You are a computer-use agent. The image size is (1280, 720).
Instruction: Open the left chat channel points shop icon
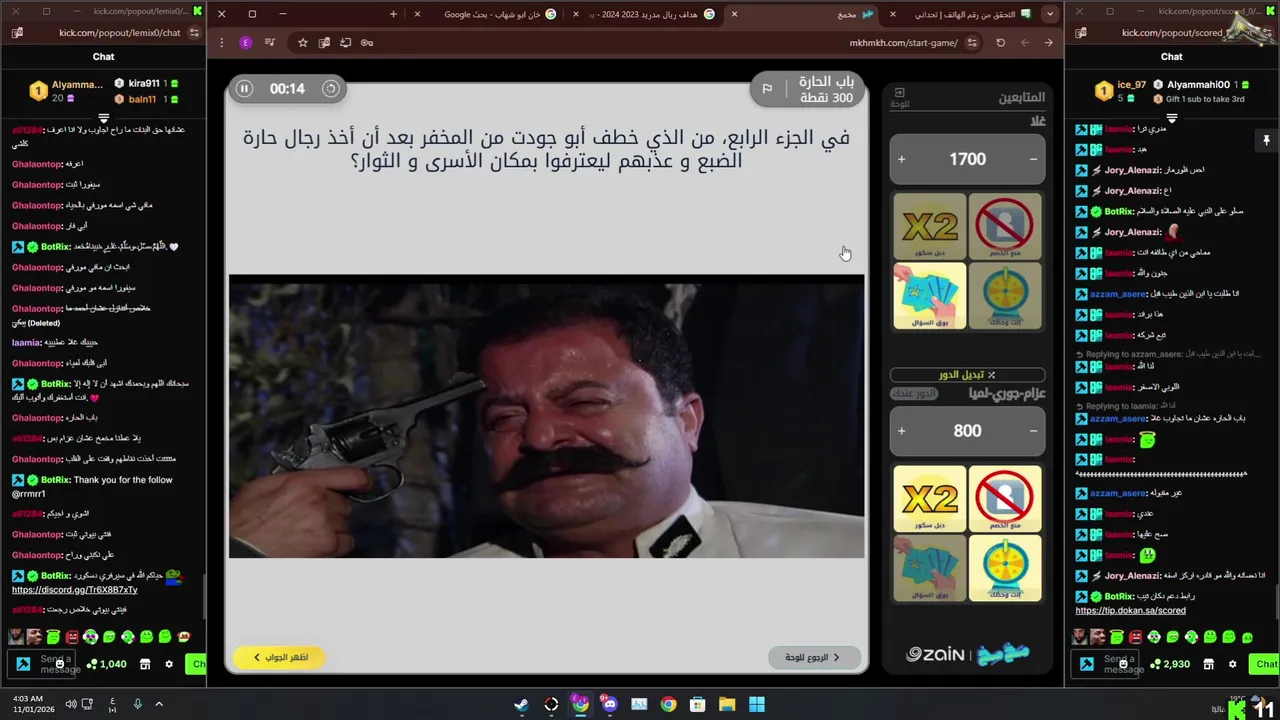tap(144, 664)
